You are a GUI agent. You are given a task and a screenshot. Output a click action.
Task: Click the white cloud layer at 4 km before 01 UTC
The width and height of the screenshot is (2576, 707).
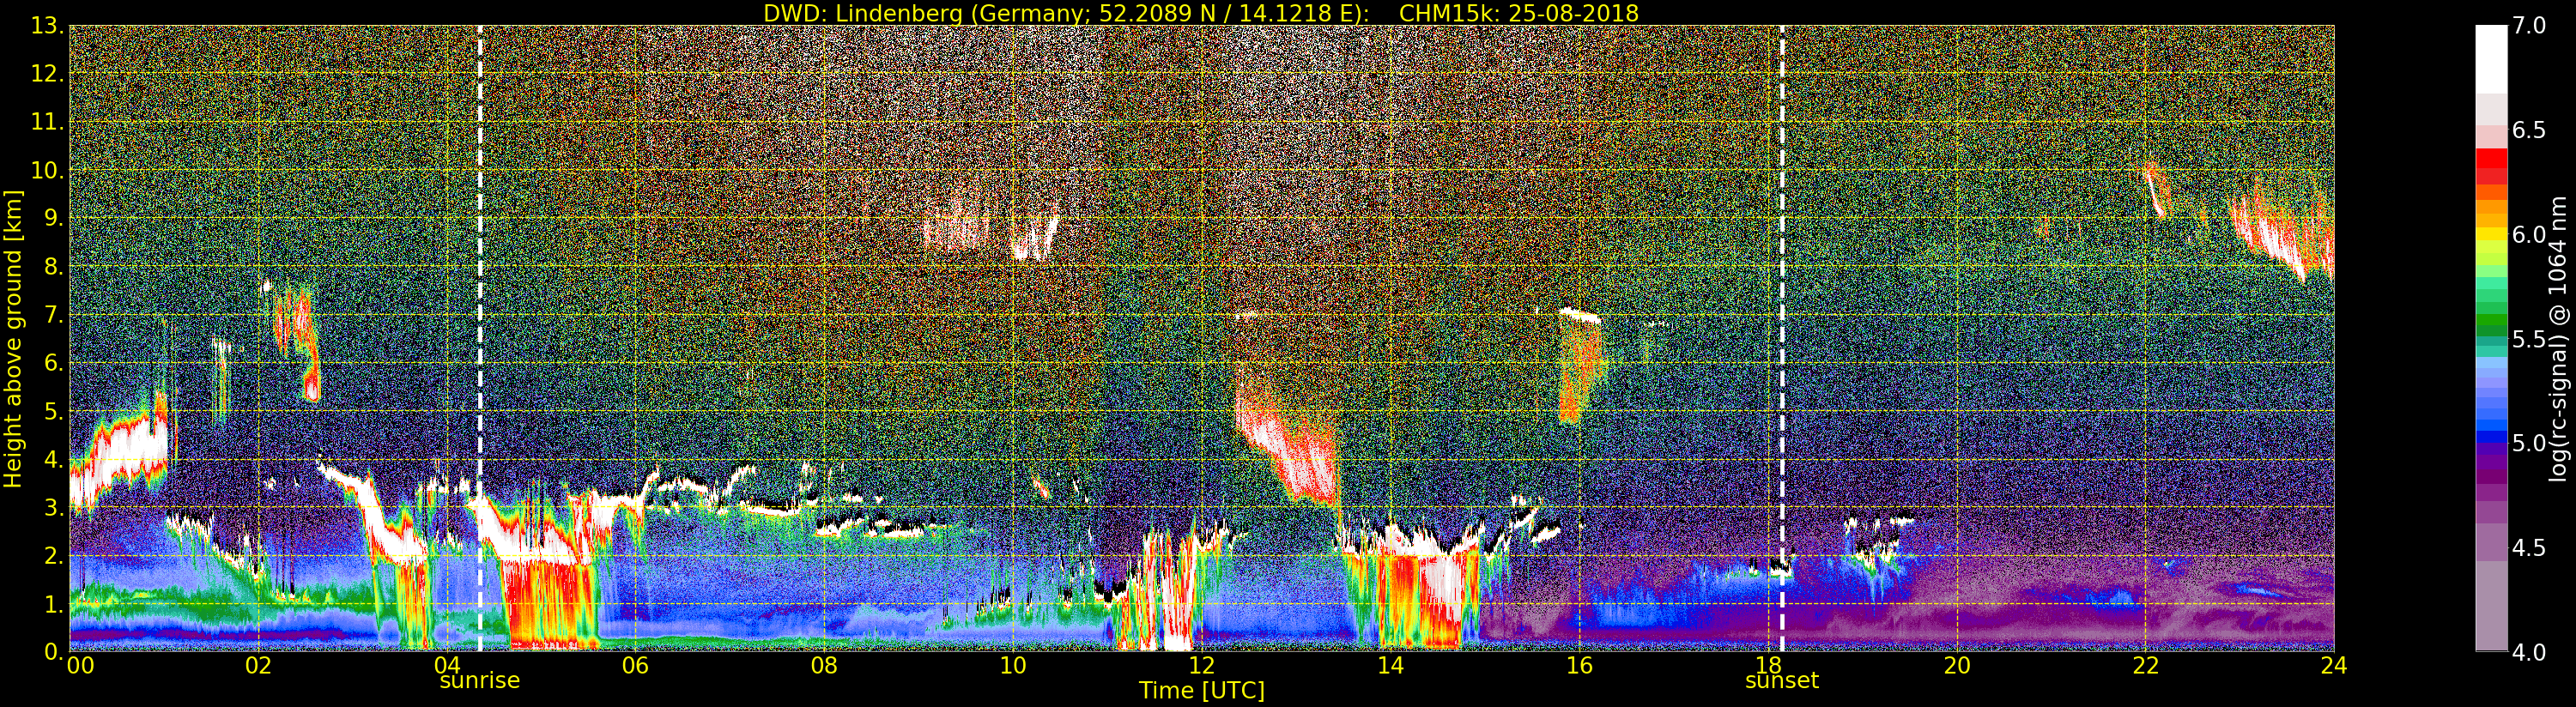pyautogui.click(x=120, y=455)
